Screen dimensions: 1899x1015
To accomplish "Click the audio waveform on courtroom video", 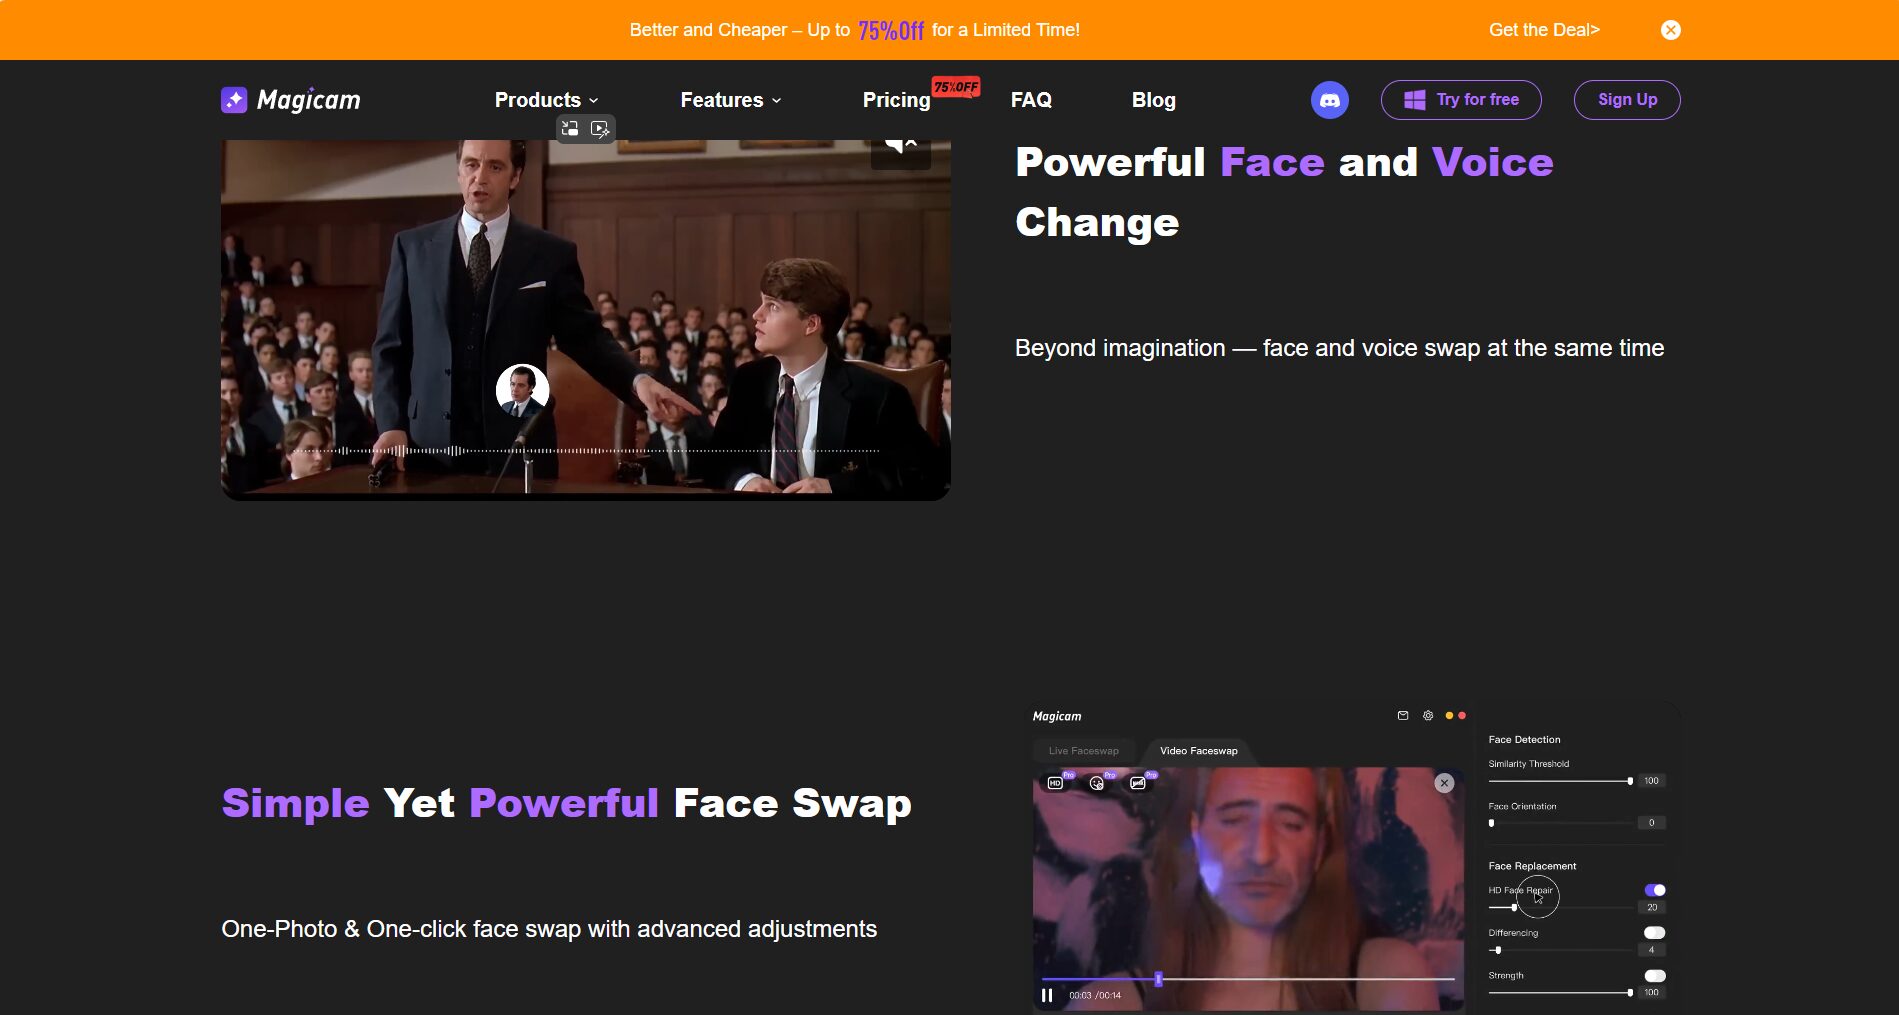I will click(585, 451).
